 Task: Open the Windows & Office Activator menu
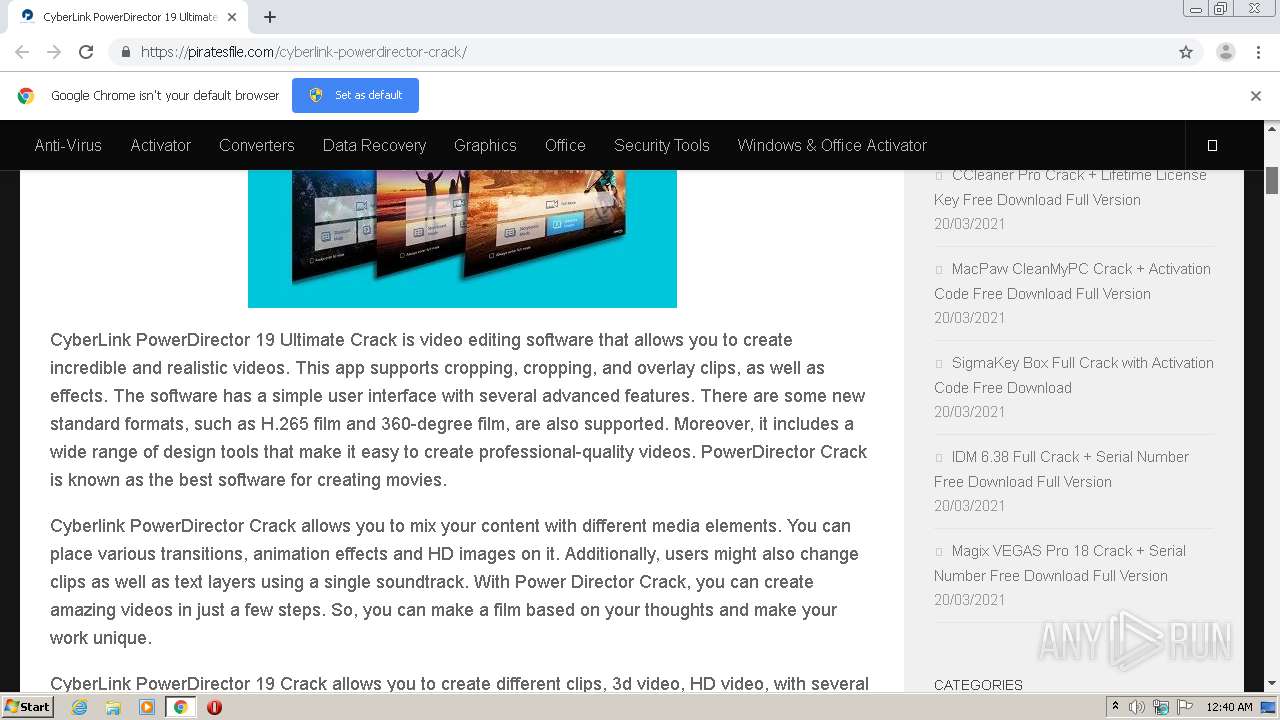pyautogui.click(x=832, y=145)
